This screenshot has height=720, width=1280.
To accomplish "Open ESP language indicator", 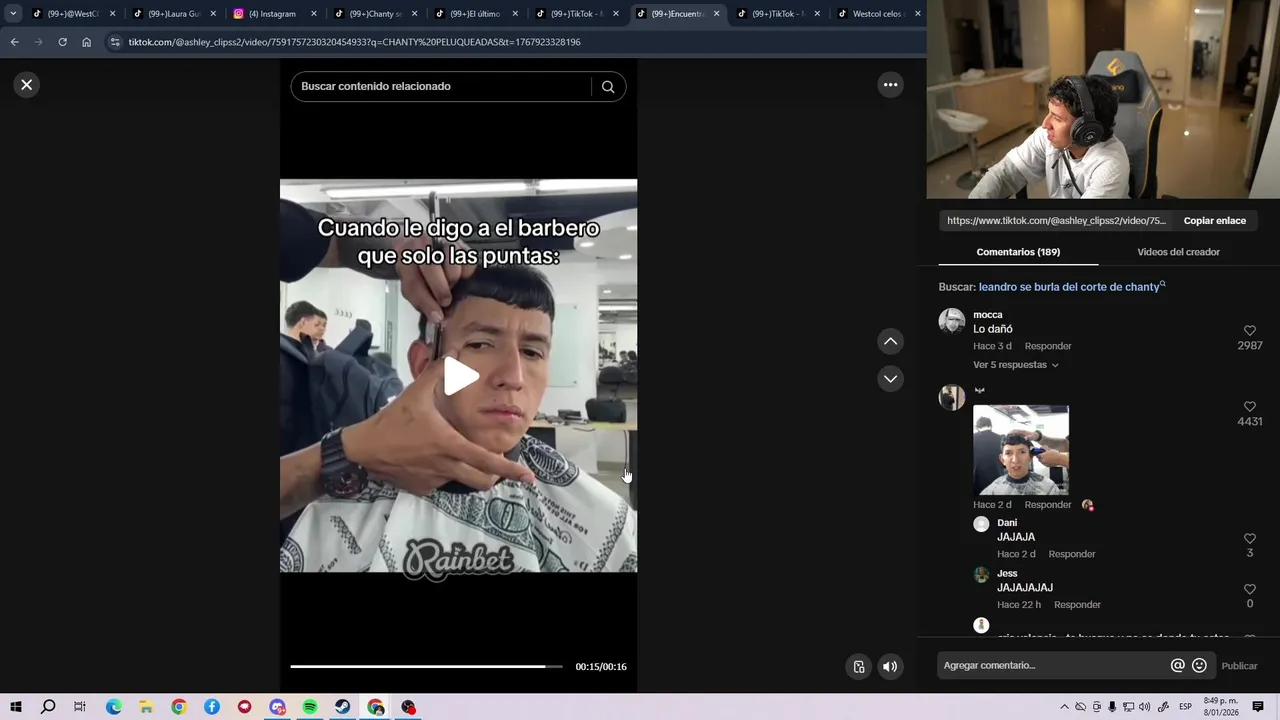I will (1186, 707).
